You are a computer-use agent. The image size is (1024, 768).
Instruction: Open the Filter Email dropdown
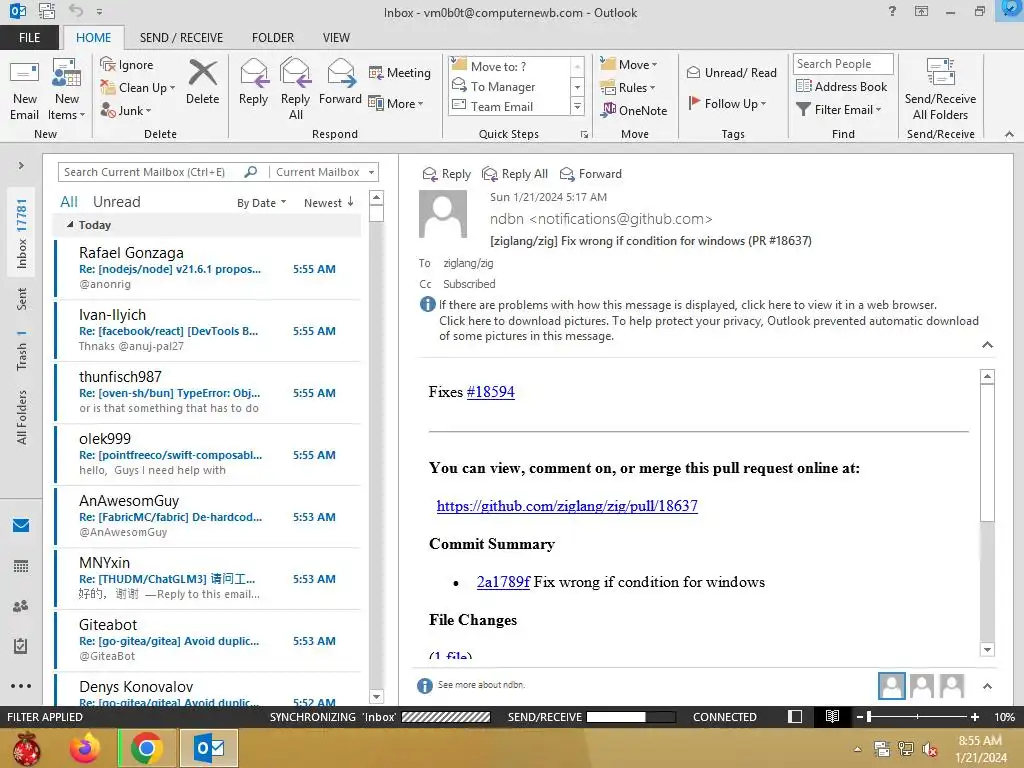click(839, 110)
